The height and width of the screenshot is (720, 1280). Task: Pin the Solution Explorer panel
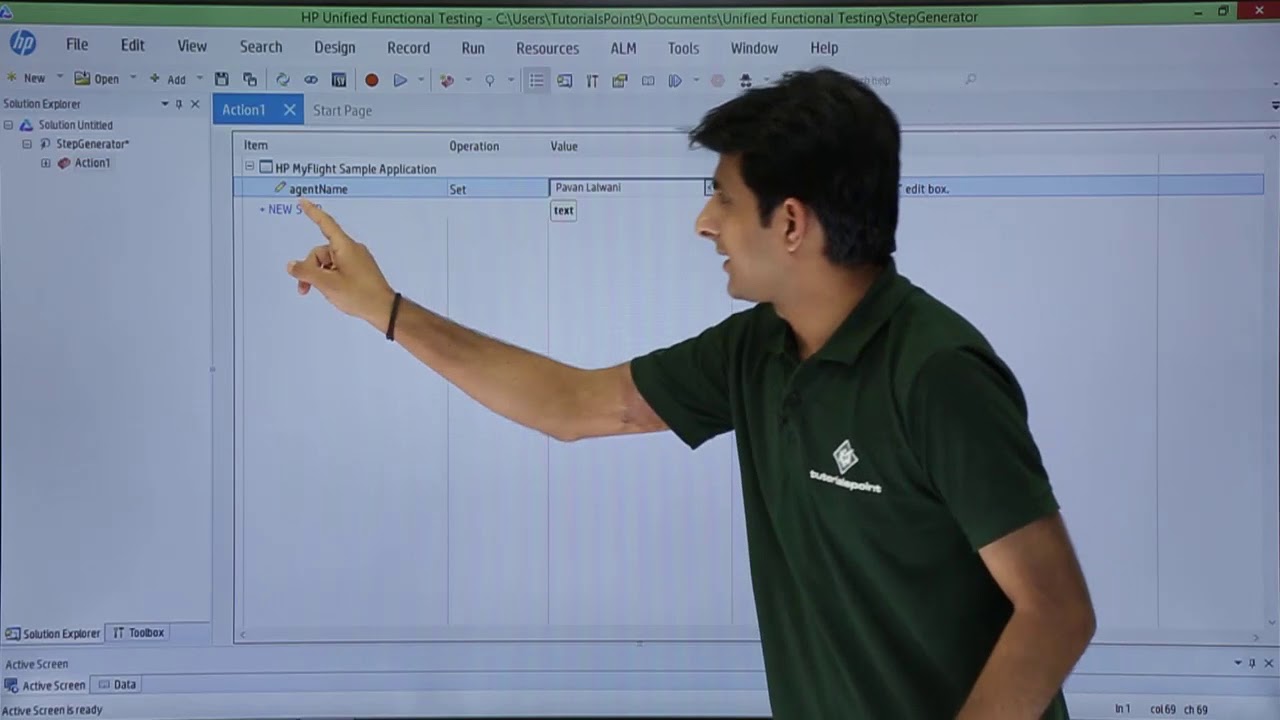tap(179, 104)
